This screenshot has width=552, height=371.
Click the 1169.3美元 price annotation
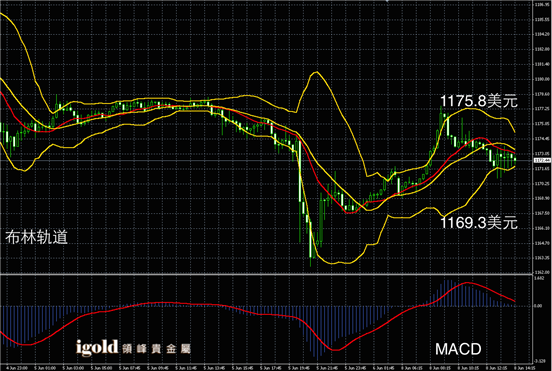click(x=479, y=222)
